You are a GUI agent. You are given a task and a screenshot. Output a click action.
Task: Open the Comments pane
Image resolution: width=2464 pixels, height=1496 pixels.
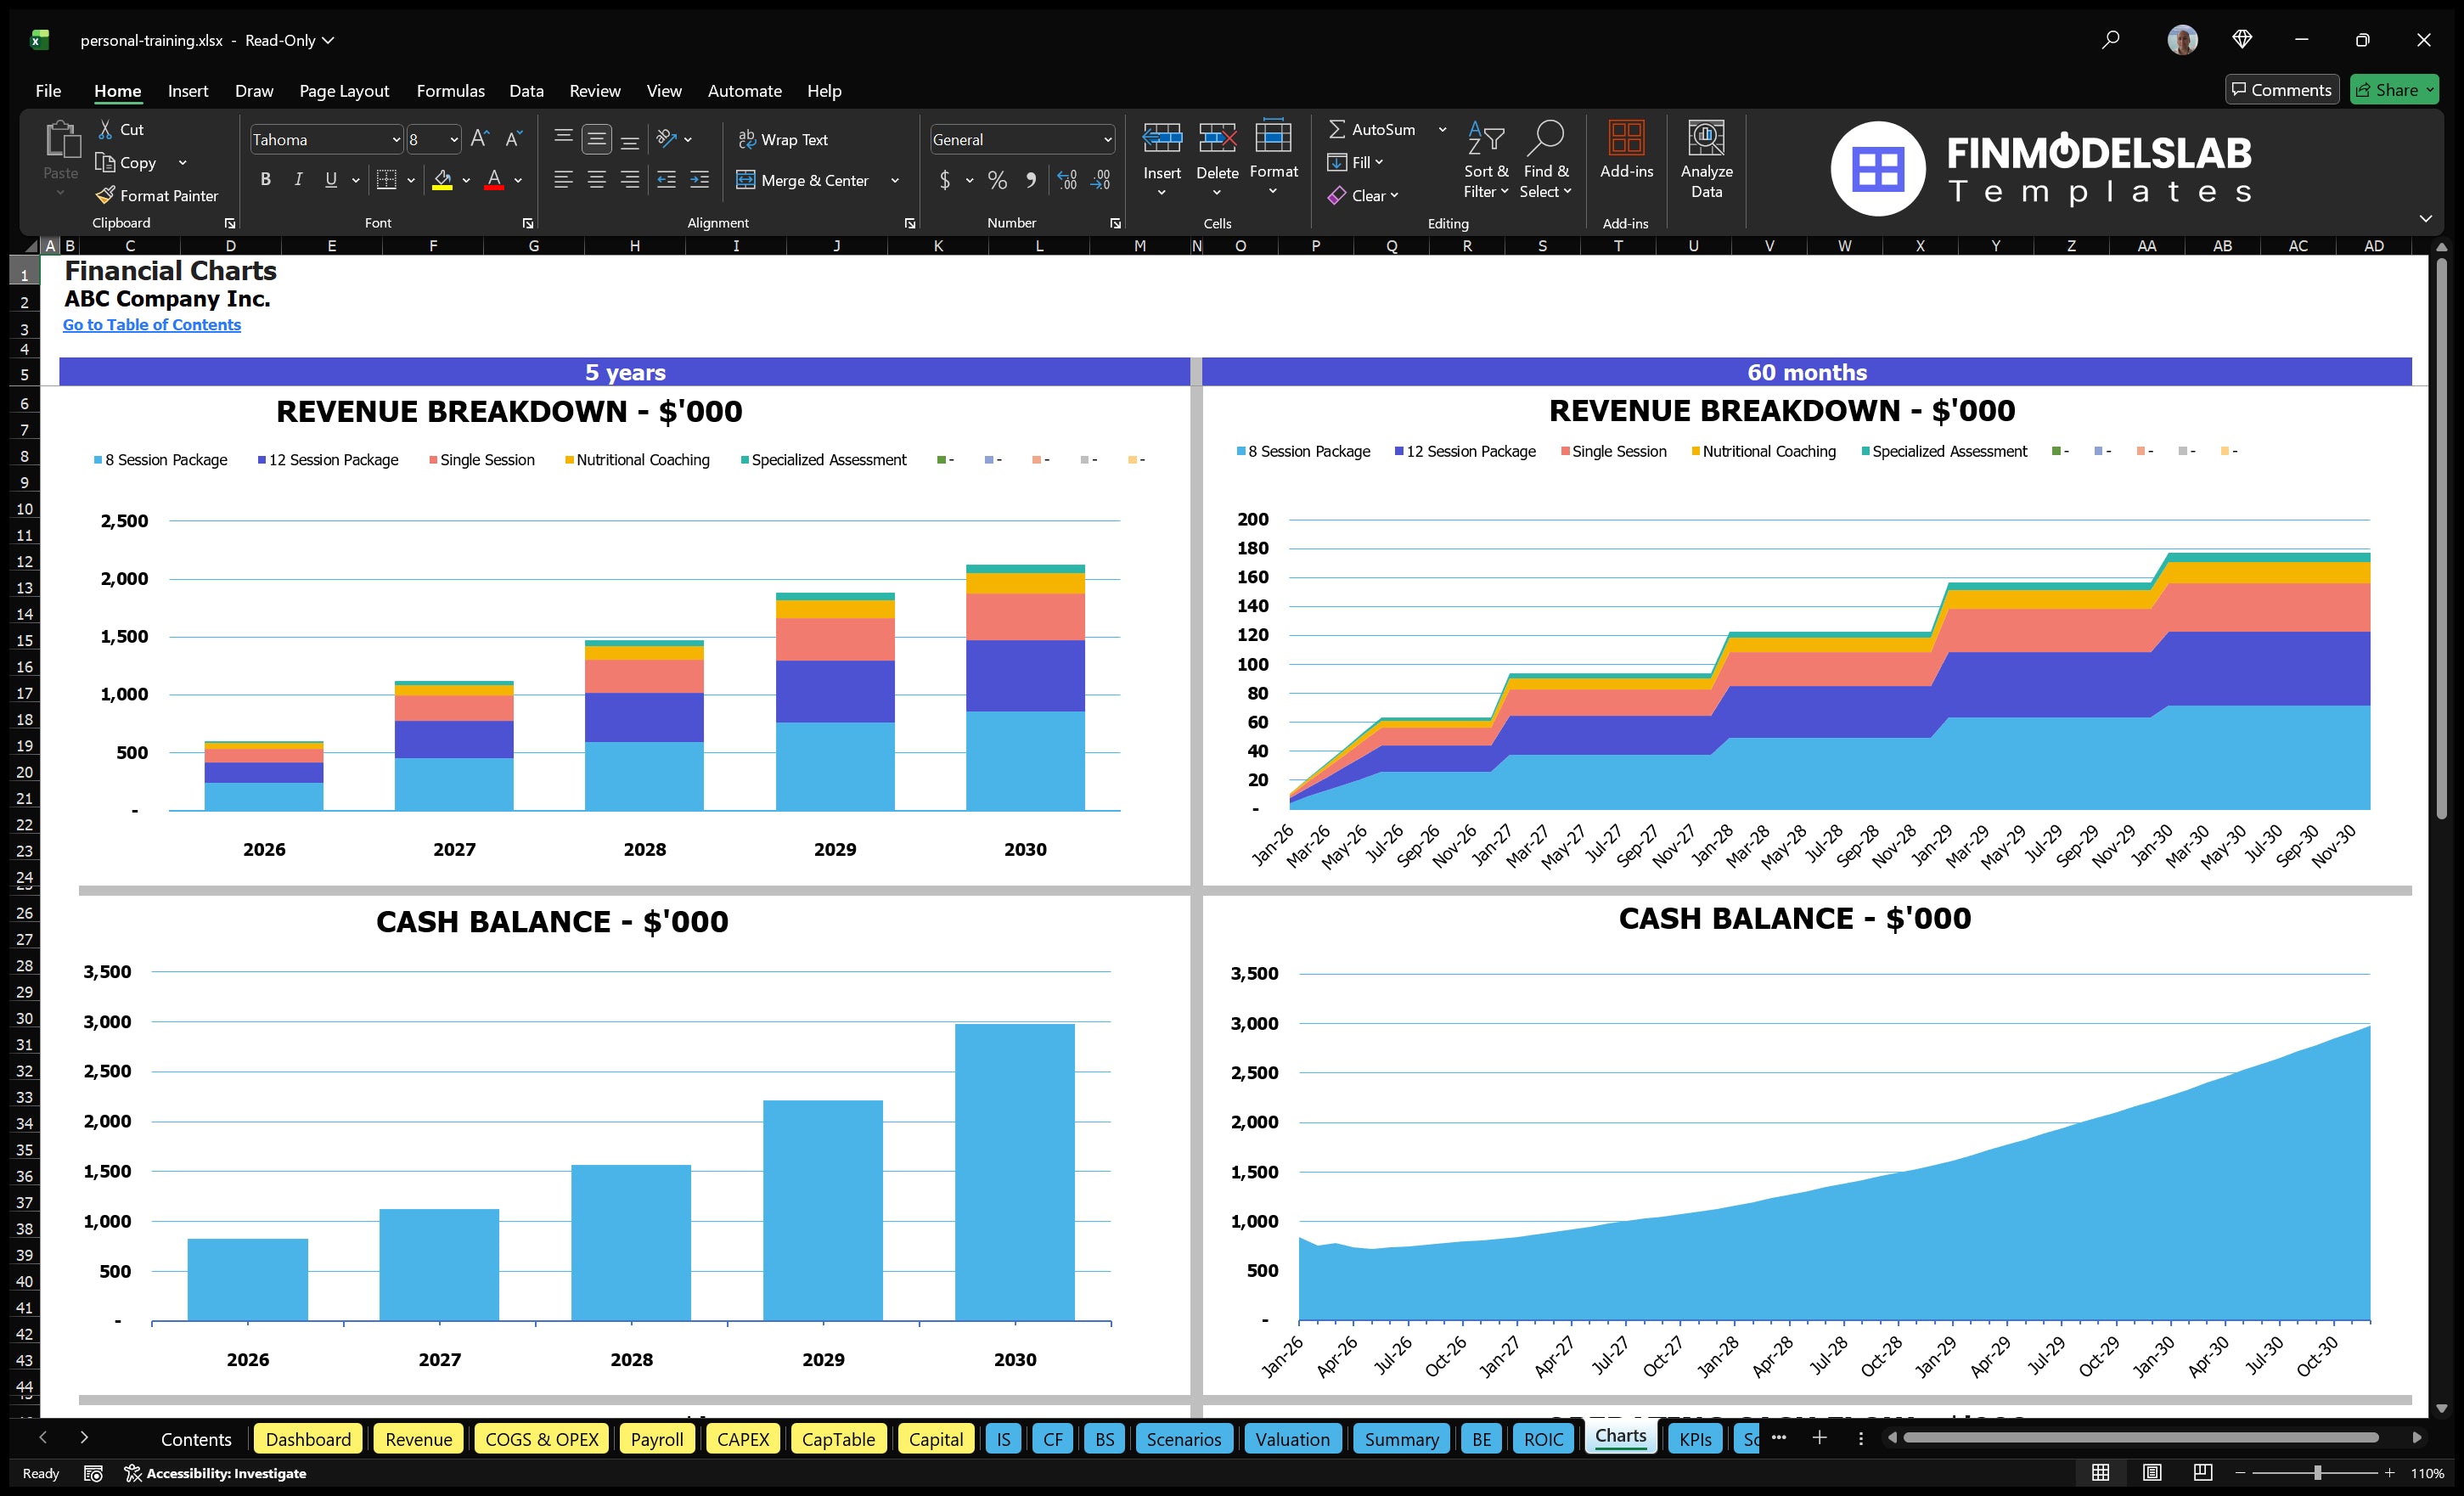point(2281,89)
